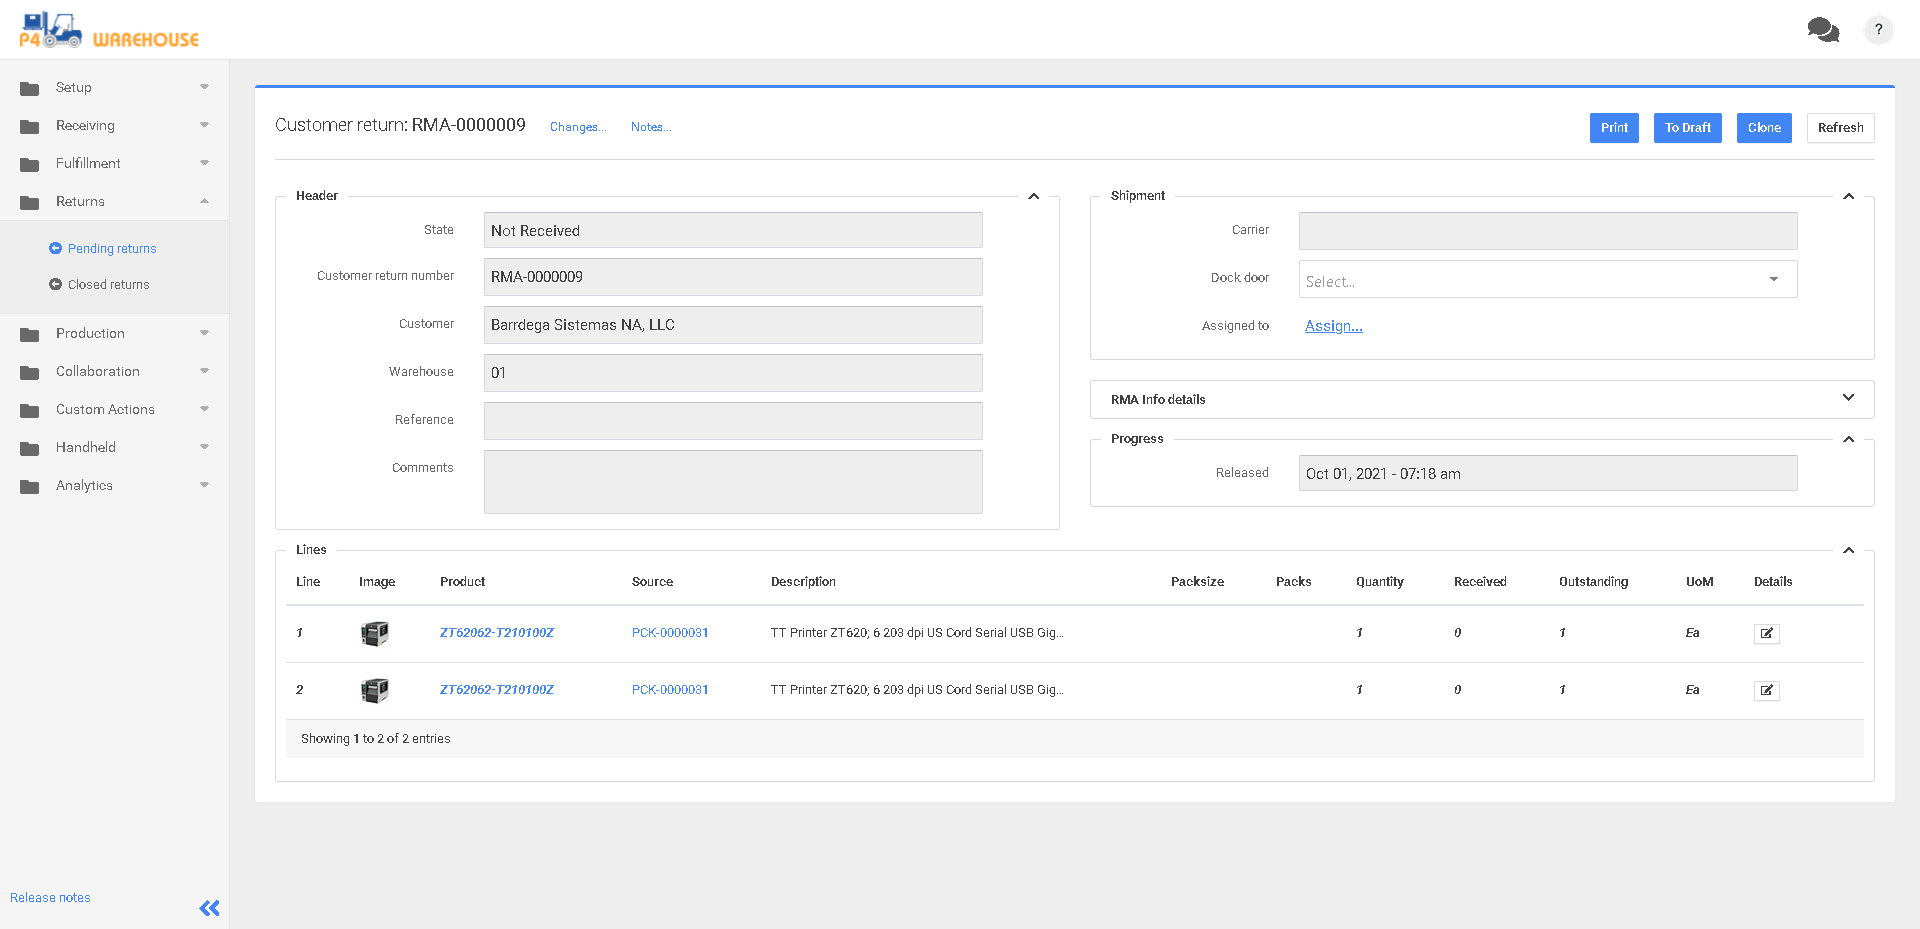This screenshot has height=929, width=1920.
Task: Open the Dock door dropdown
Action: pyautogui.click(x=1547, y=280)
